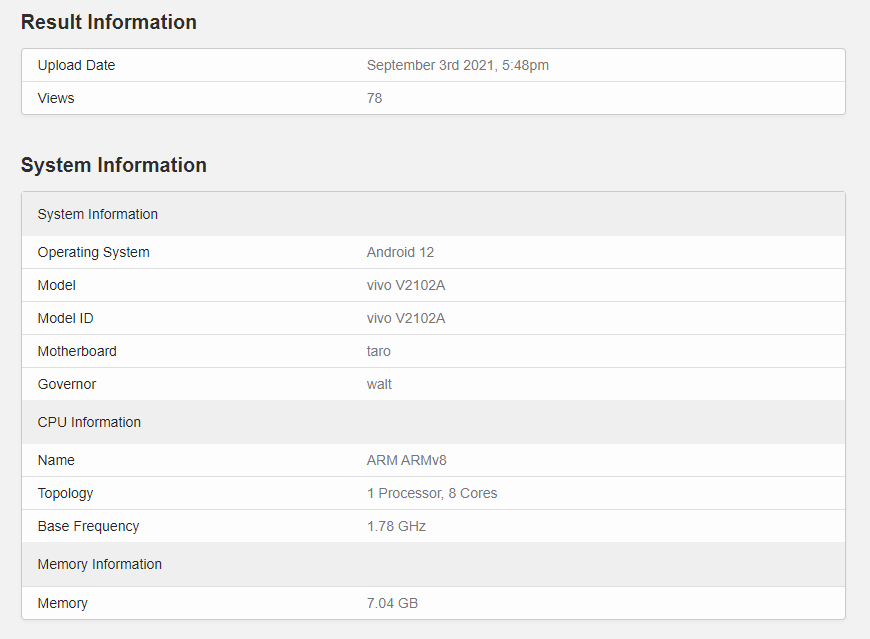Viewport: 870px width, 639px height.
Task: Select the Model value vivo V2102A
Action: (406, 285)
